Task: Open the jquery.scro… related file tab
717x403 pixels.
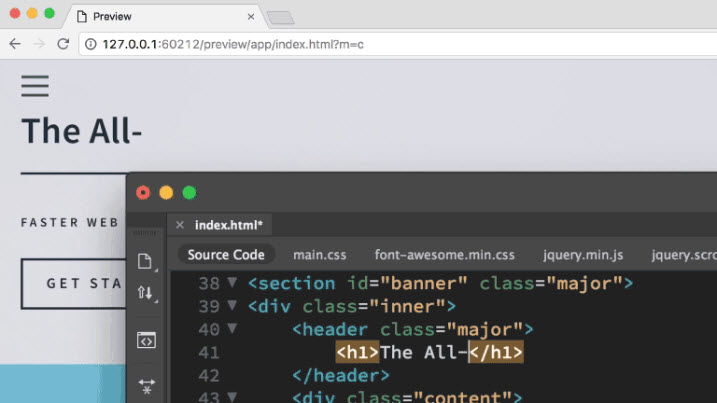Action: tap(684, 255)
